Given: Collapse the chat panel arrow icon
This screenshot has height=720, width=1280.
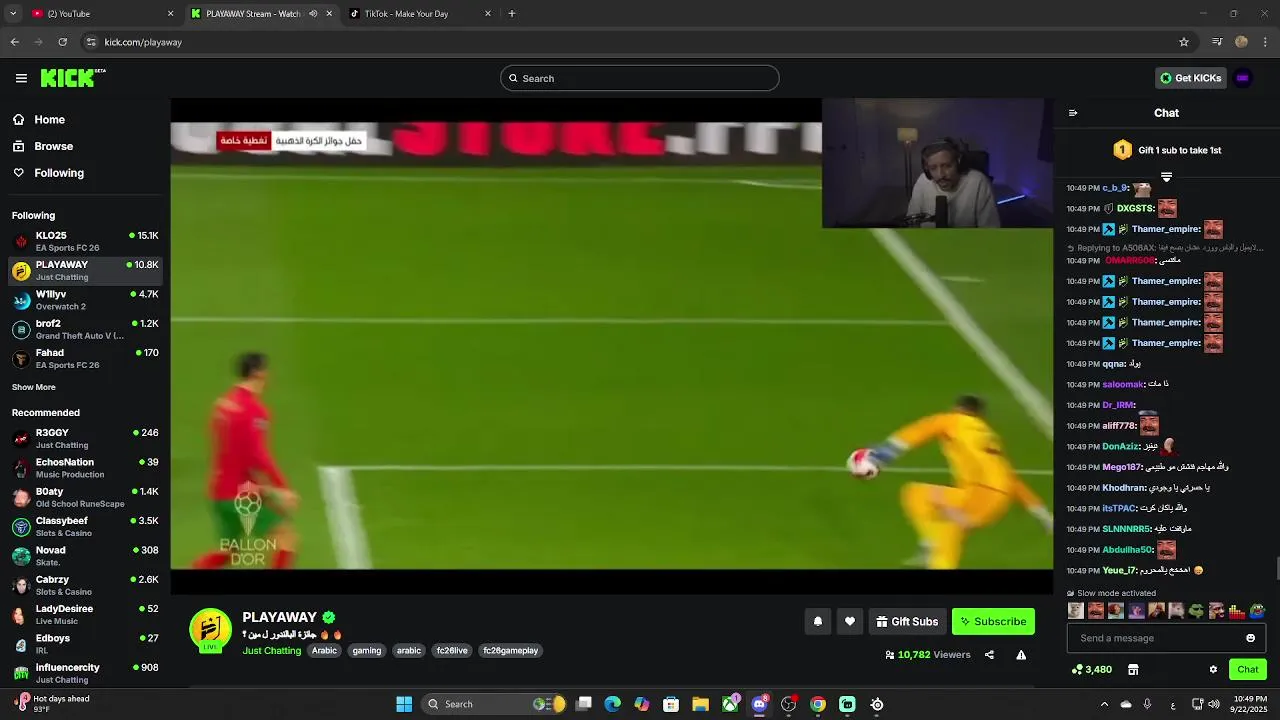Looking at the screenshot, I should point(1073,113).
